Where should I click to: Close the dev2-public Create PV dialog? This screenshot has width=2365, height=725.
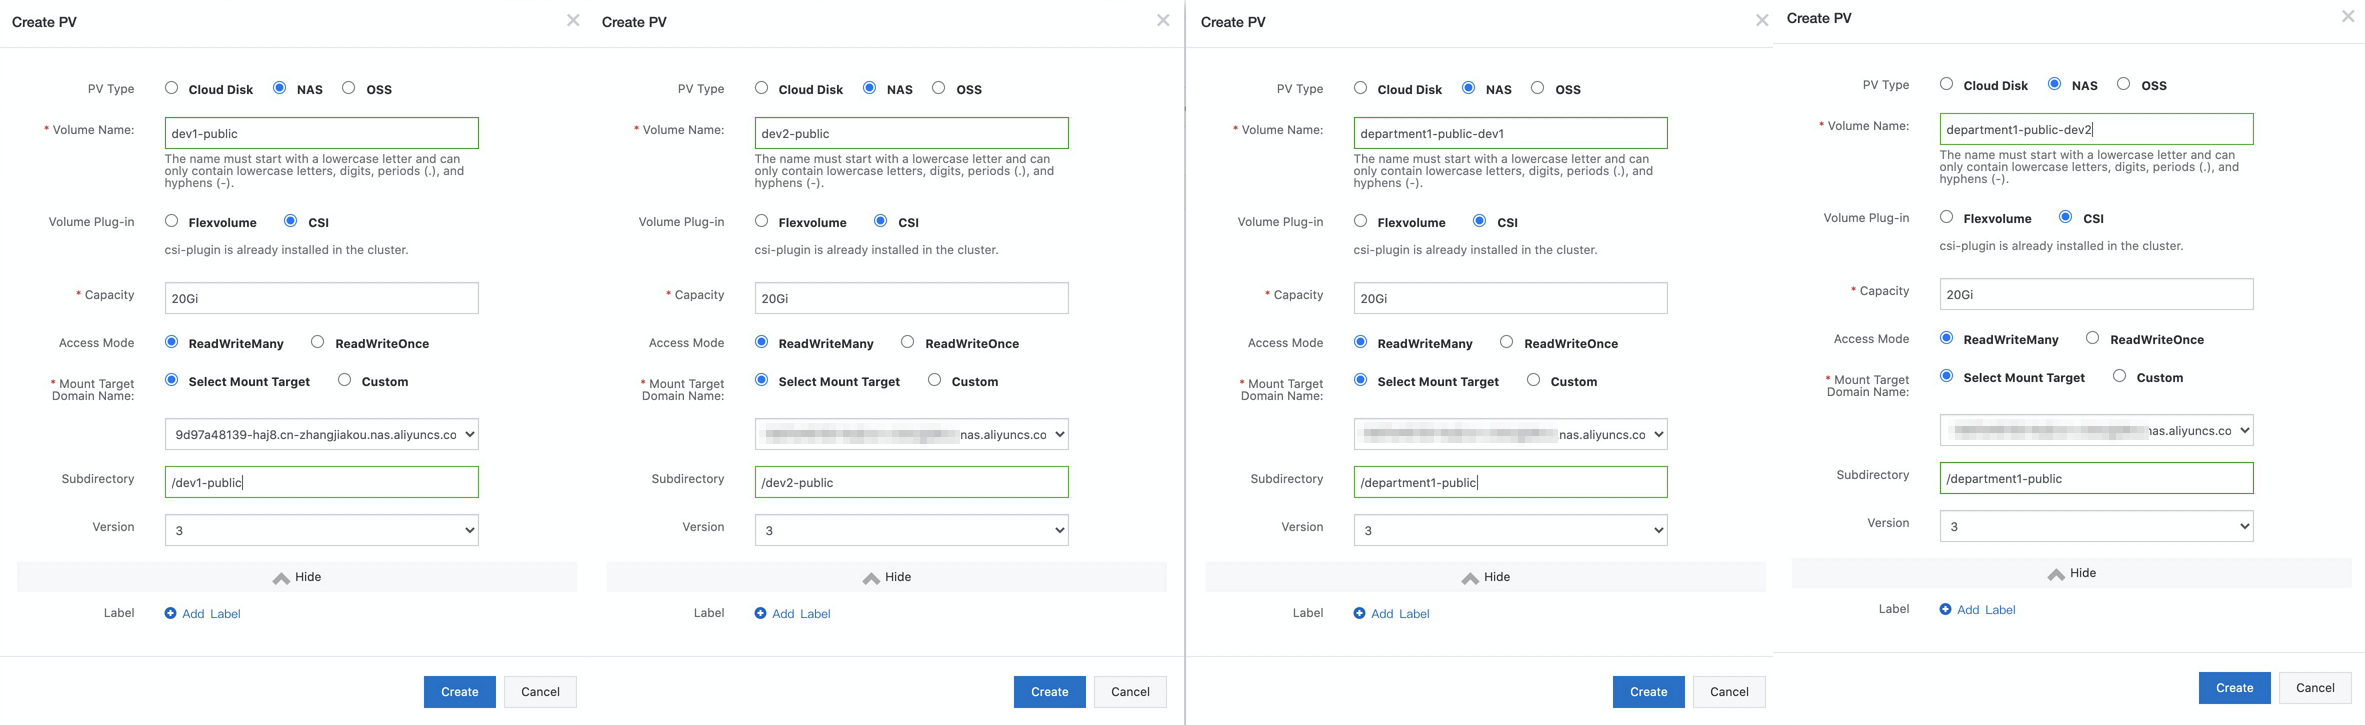click(x=1163, y=20)
